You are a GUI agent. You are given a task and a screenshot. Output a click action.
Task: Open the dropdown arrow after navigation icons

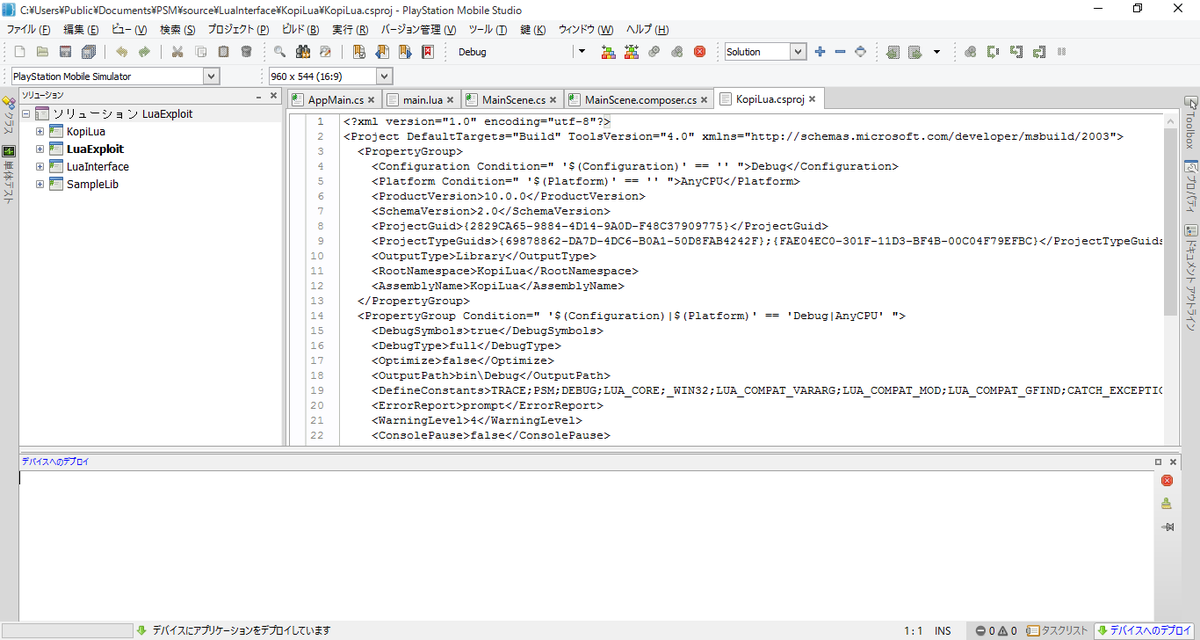937,52
